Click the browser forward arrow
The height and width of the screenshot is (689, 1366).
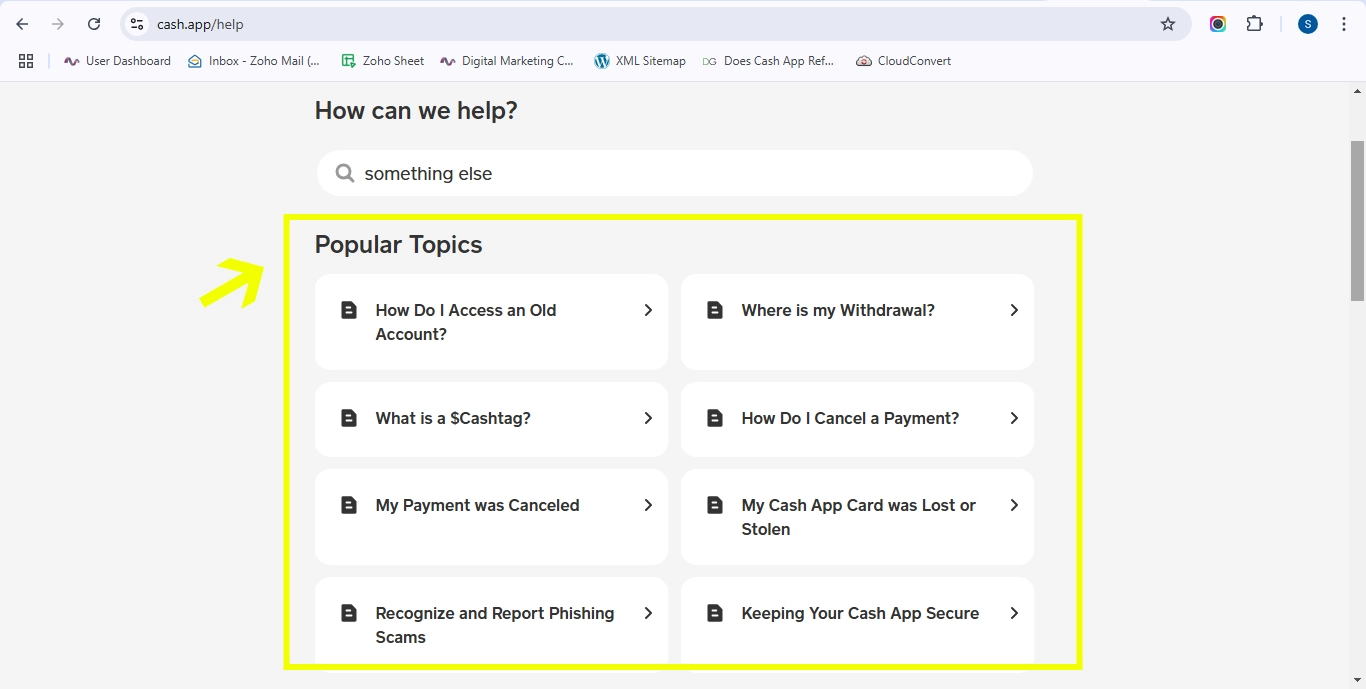pos(58,24)
